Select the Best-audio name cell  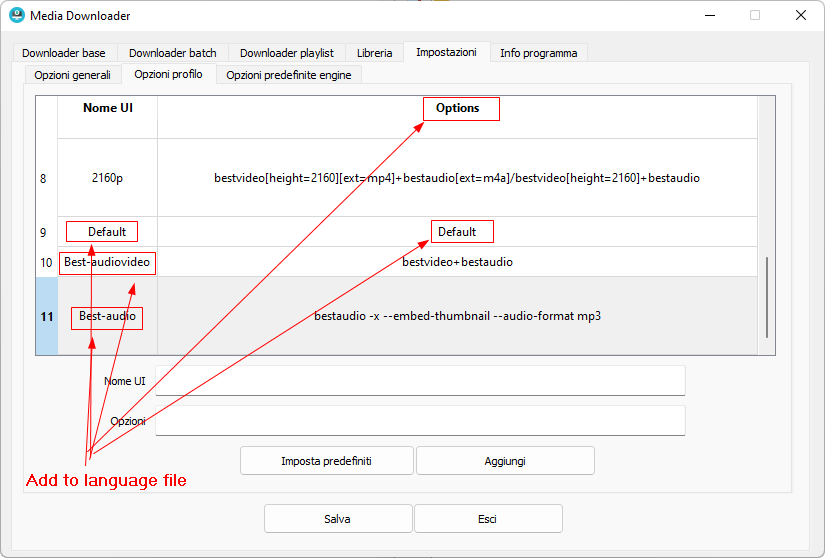[x=108, y=316]
